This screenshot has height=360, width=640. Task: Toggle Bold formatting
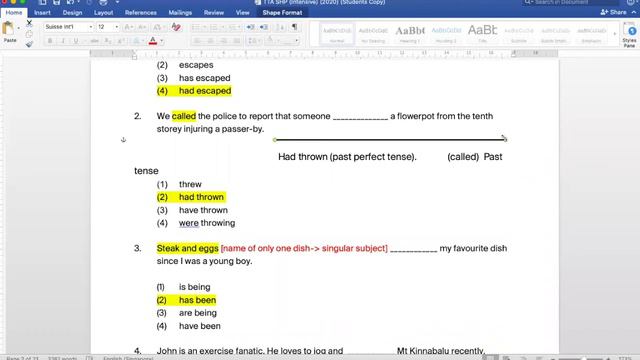[x=50, y=41]
